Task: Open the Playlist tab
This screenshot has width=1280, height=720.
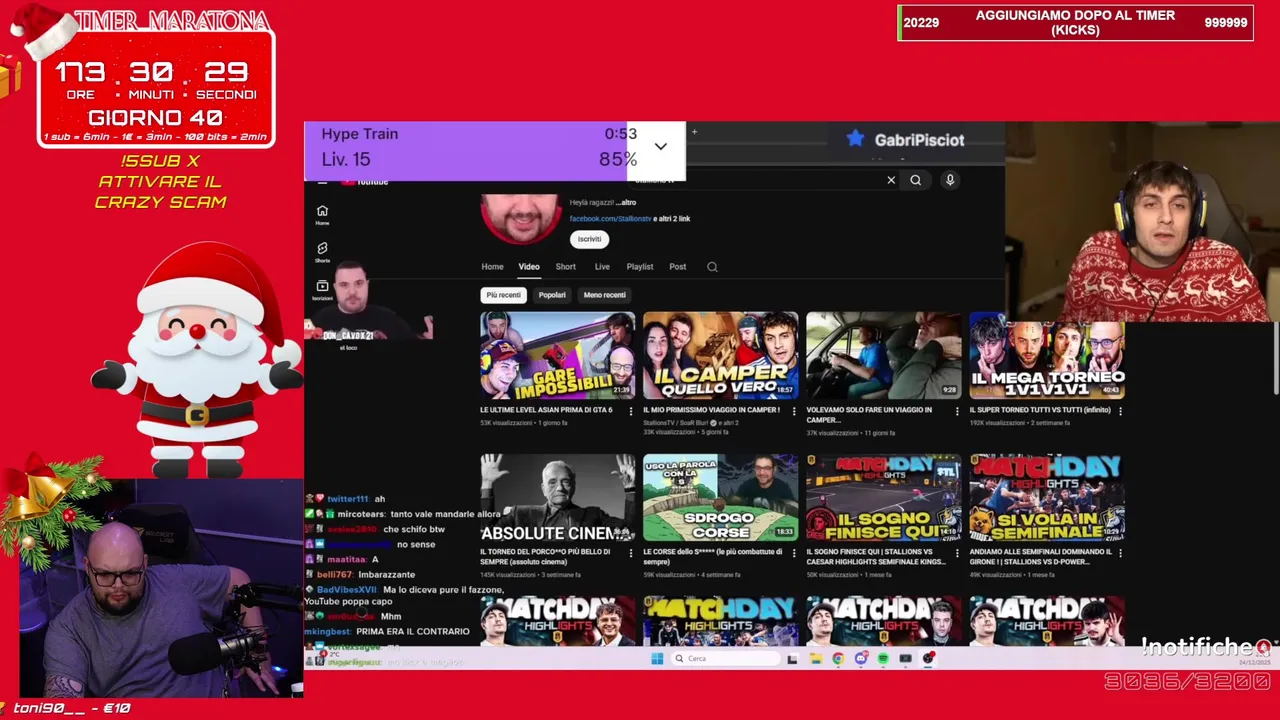Action: pyautogui.click(x=640, y=267)
